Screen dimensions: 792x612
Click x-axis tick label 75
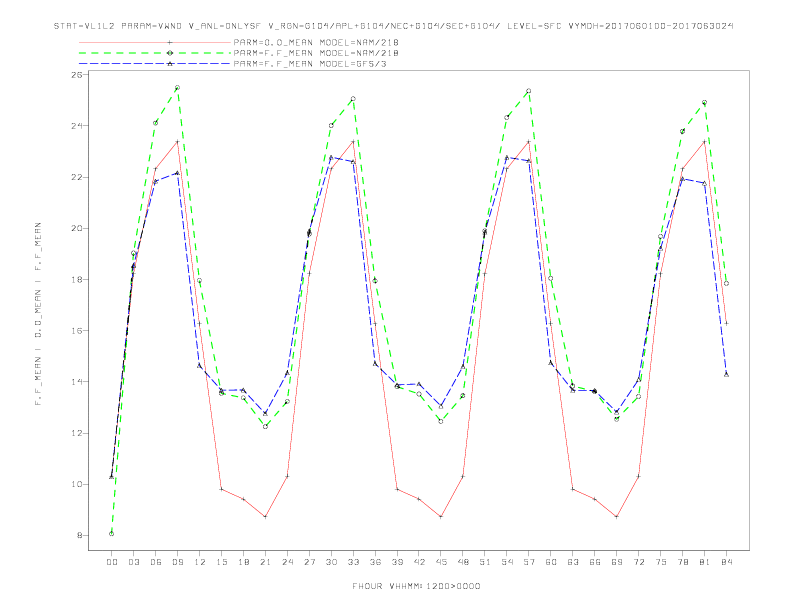(x=661, y=562)
